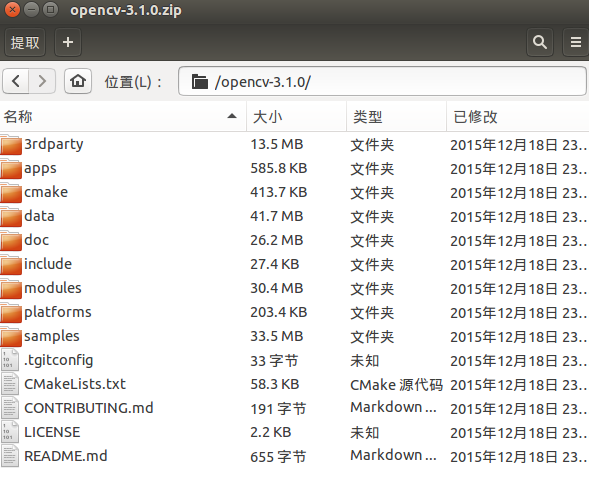589x493 pixels.
Task: Select the include folder name
Action: coord(48,264)
